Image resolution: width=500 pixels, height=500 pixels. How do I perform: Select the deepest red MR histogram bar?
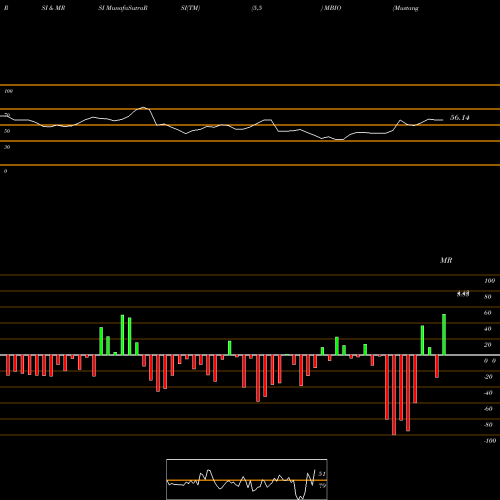(394, 395)
